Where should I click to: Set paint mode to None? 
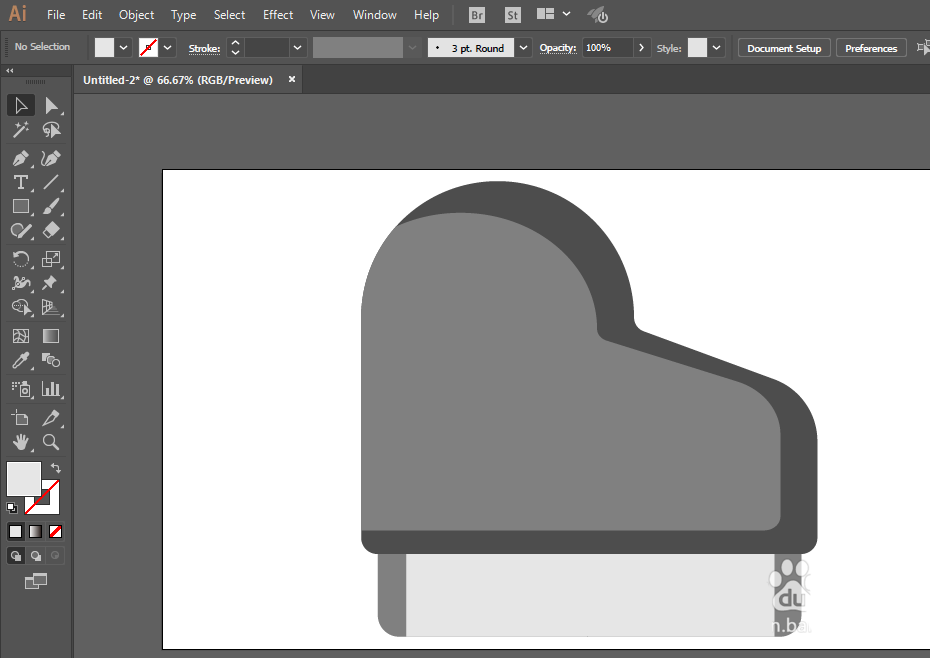[56, 532]
